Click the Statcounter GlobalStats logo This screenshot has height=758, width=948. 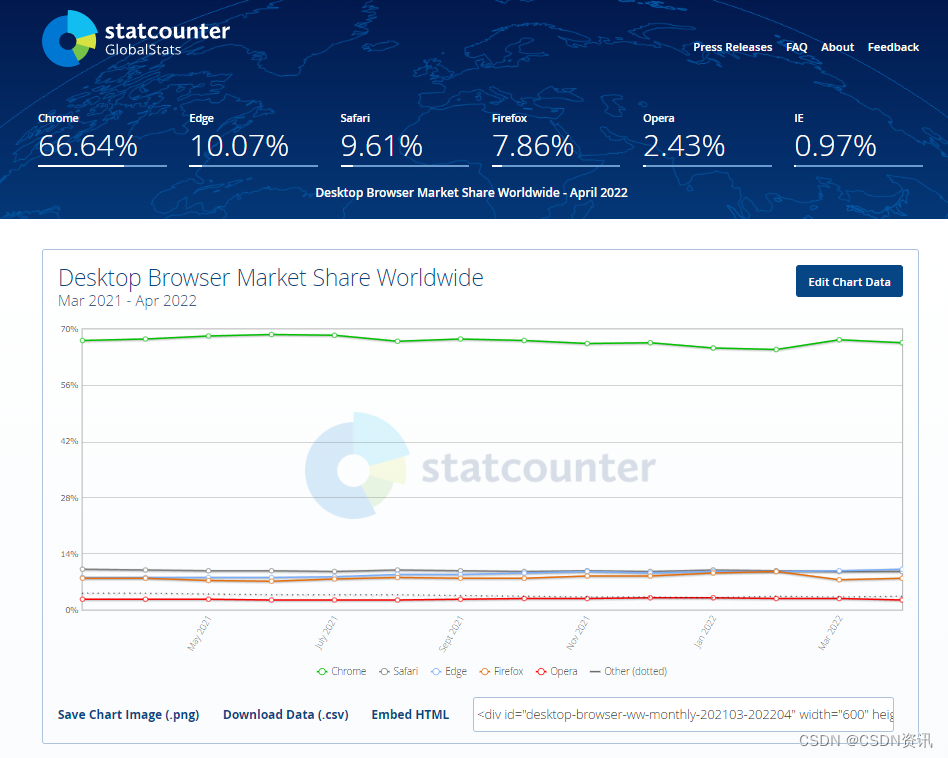(x=136, y=39)
